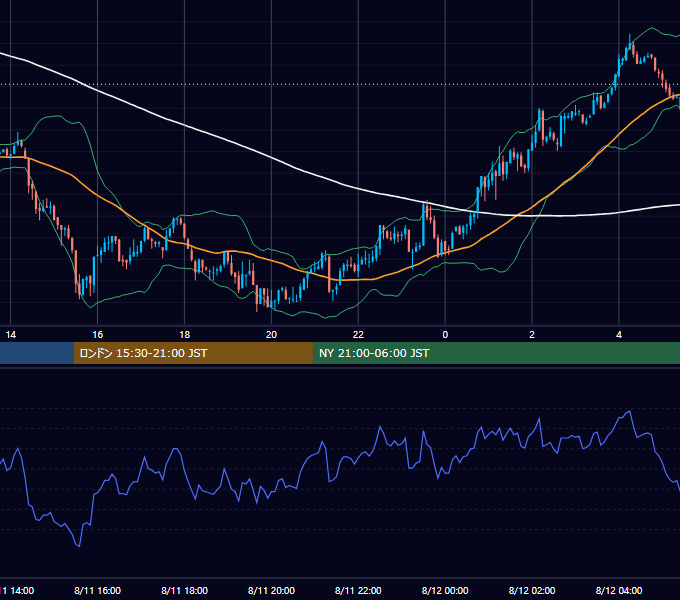The width and height of the screenshot is (680, 600).
Task: Click the 8/12 00:00 time label
Action: [x=445, y=590]
